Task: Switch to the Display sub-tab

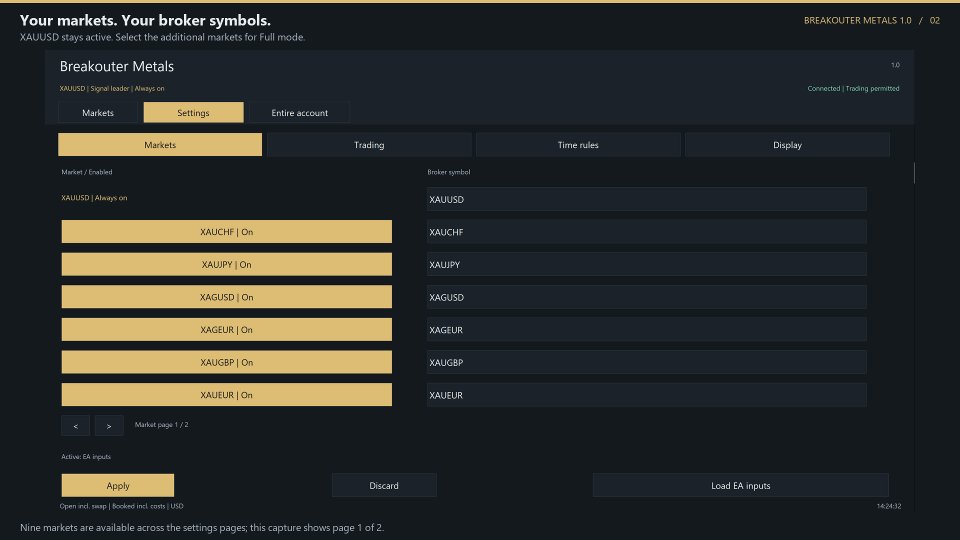Action: 787,144
